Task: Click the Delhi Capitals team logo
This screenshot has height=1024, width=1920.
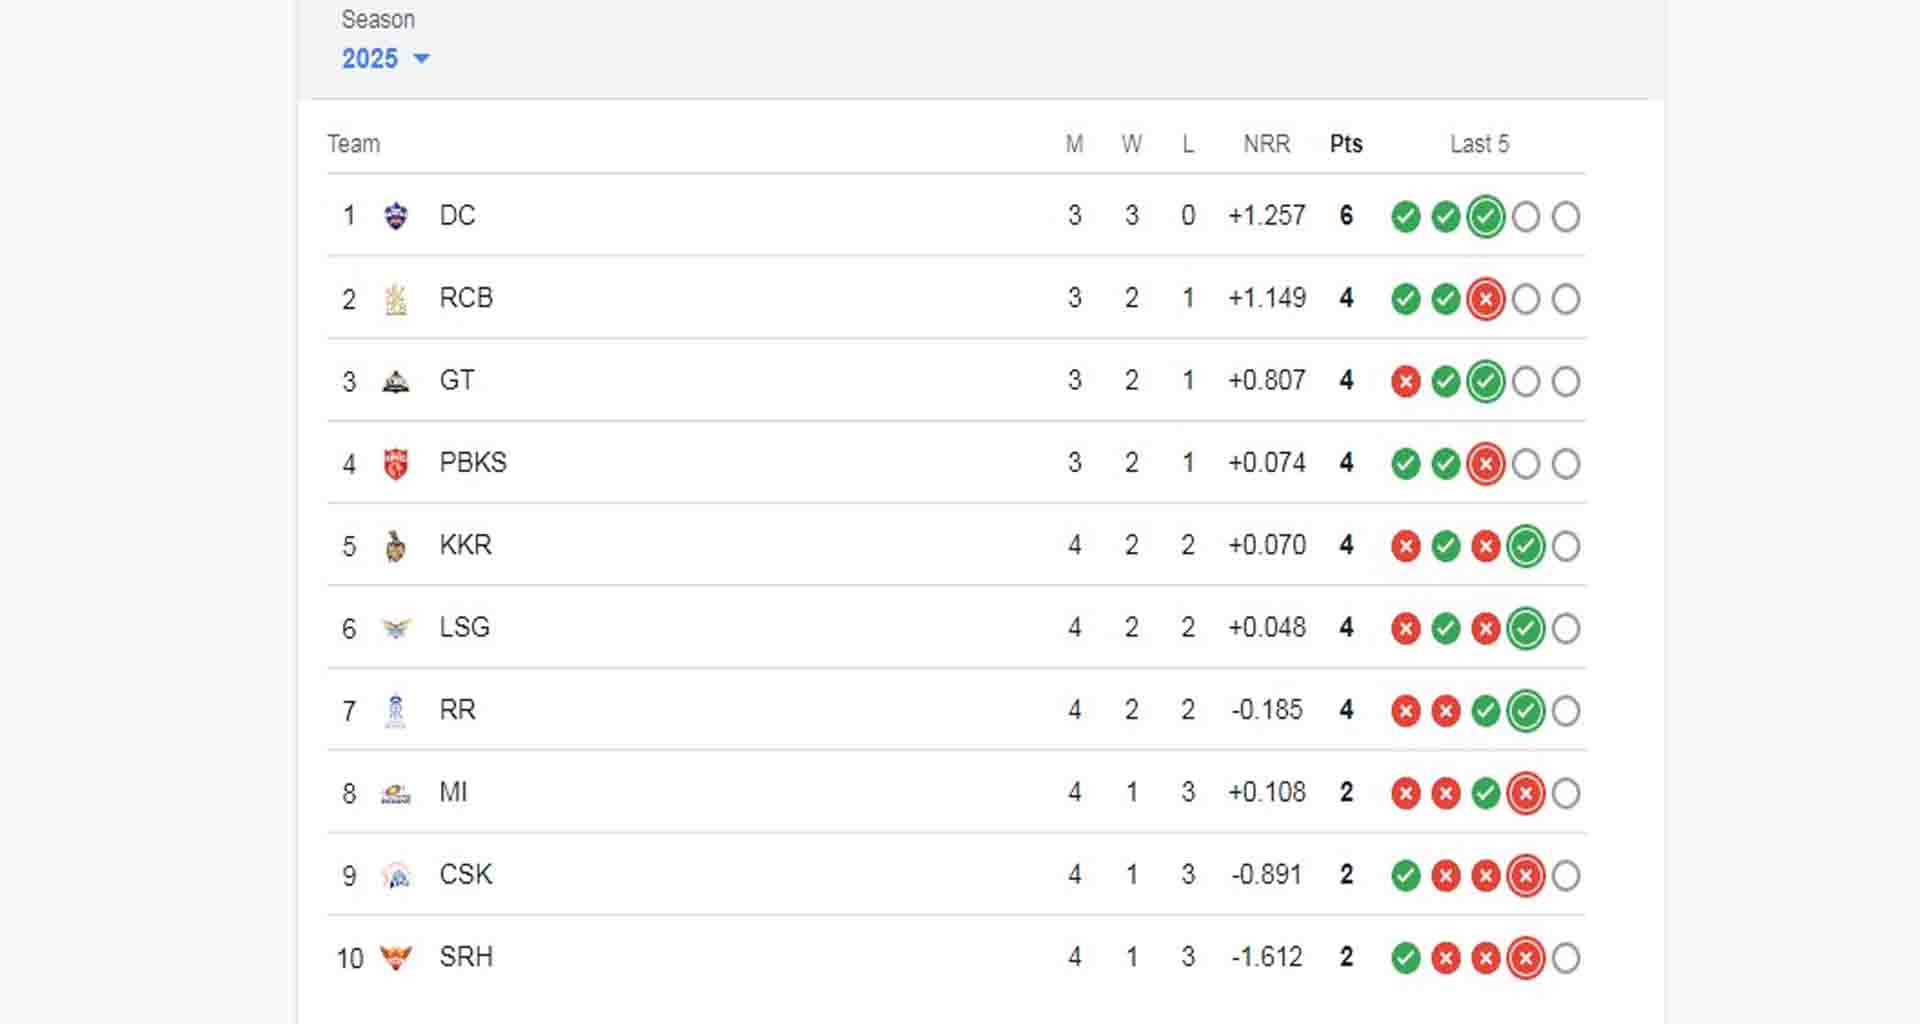Action: coord(396,216)
